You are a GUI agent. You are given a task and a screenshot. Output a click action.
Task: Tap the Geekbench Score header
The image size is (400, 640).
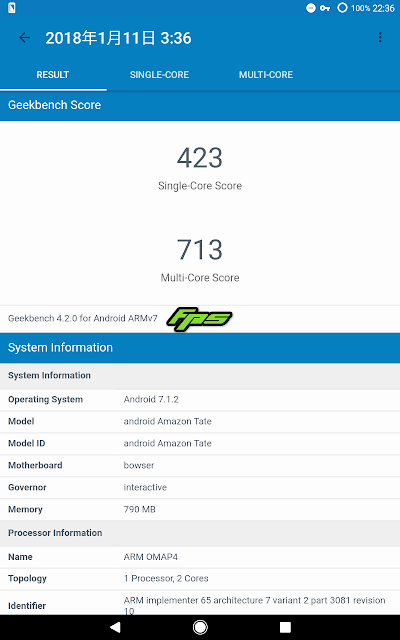tap(200, 105)
